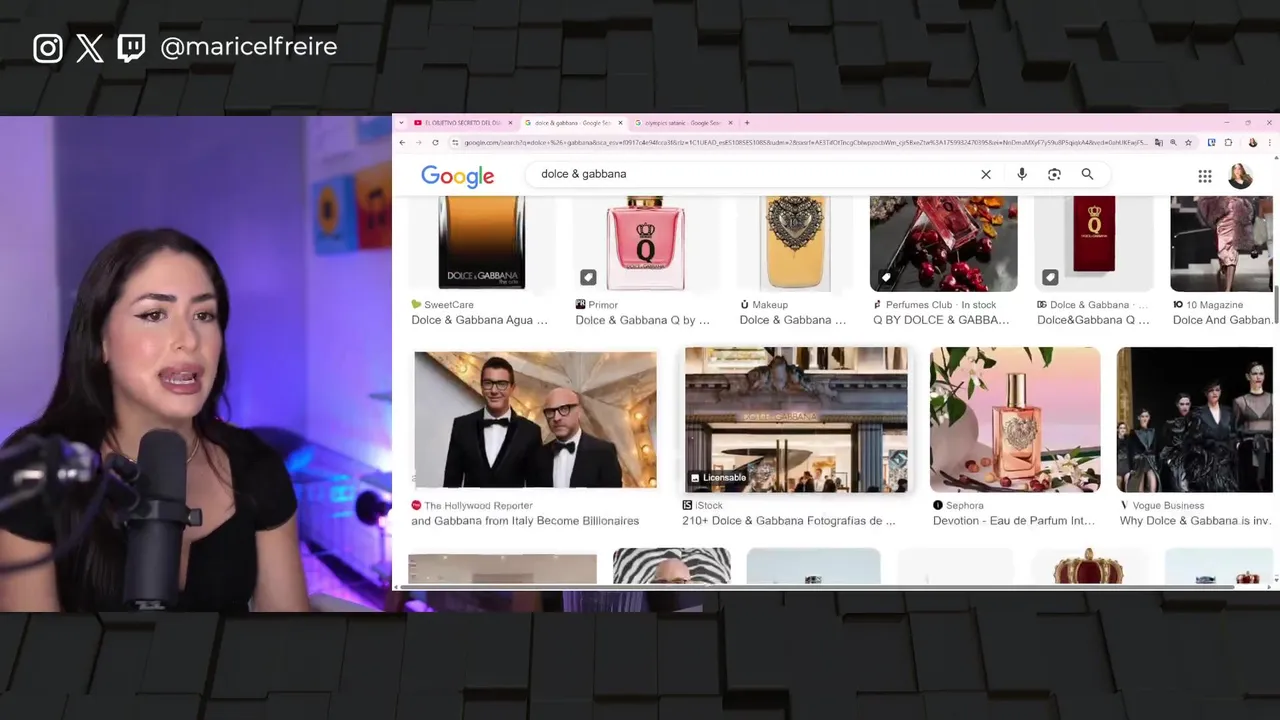Image resolution: width=1280 pixels, height=720 pixels.
Task: Submit search with the magnifying glass icon
Action: coord(1087,174)
